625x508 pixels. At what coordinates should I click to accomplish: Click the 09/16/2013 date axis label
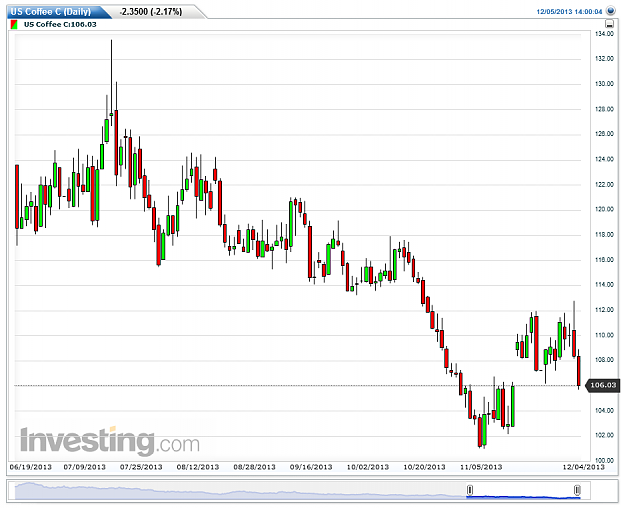coord(311,467)
